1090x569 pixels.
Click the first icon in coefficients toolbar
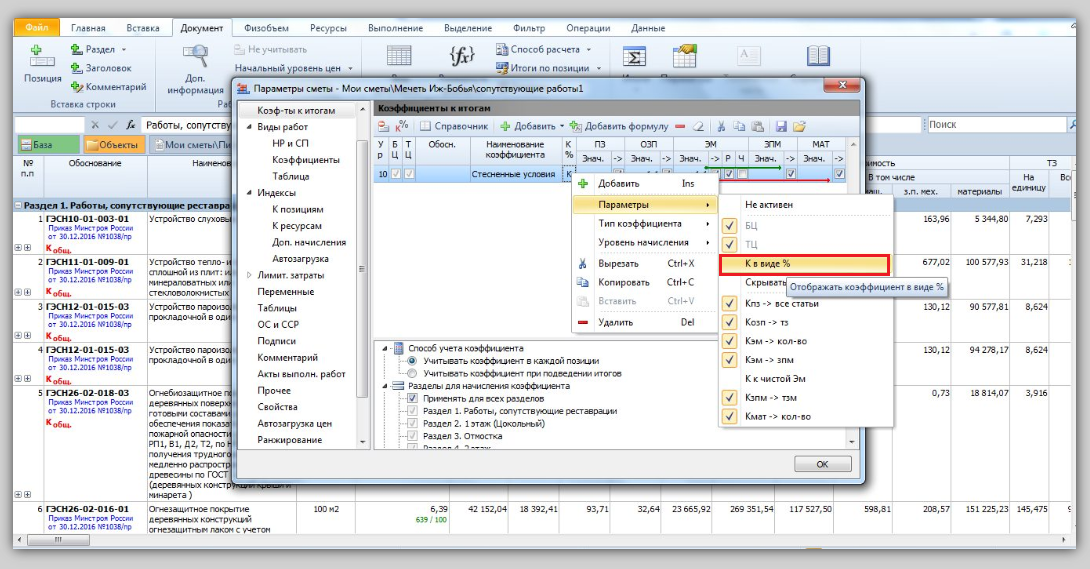point(383,126)
